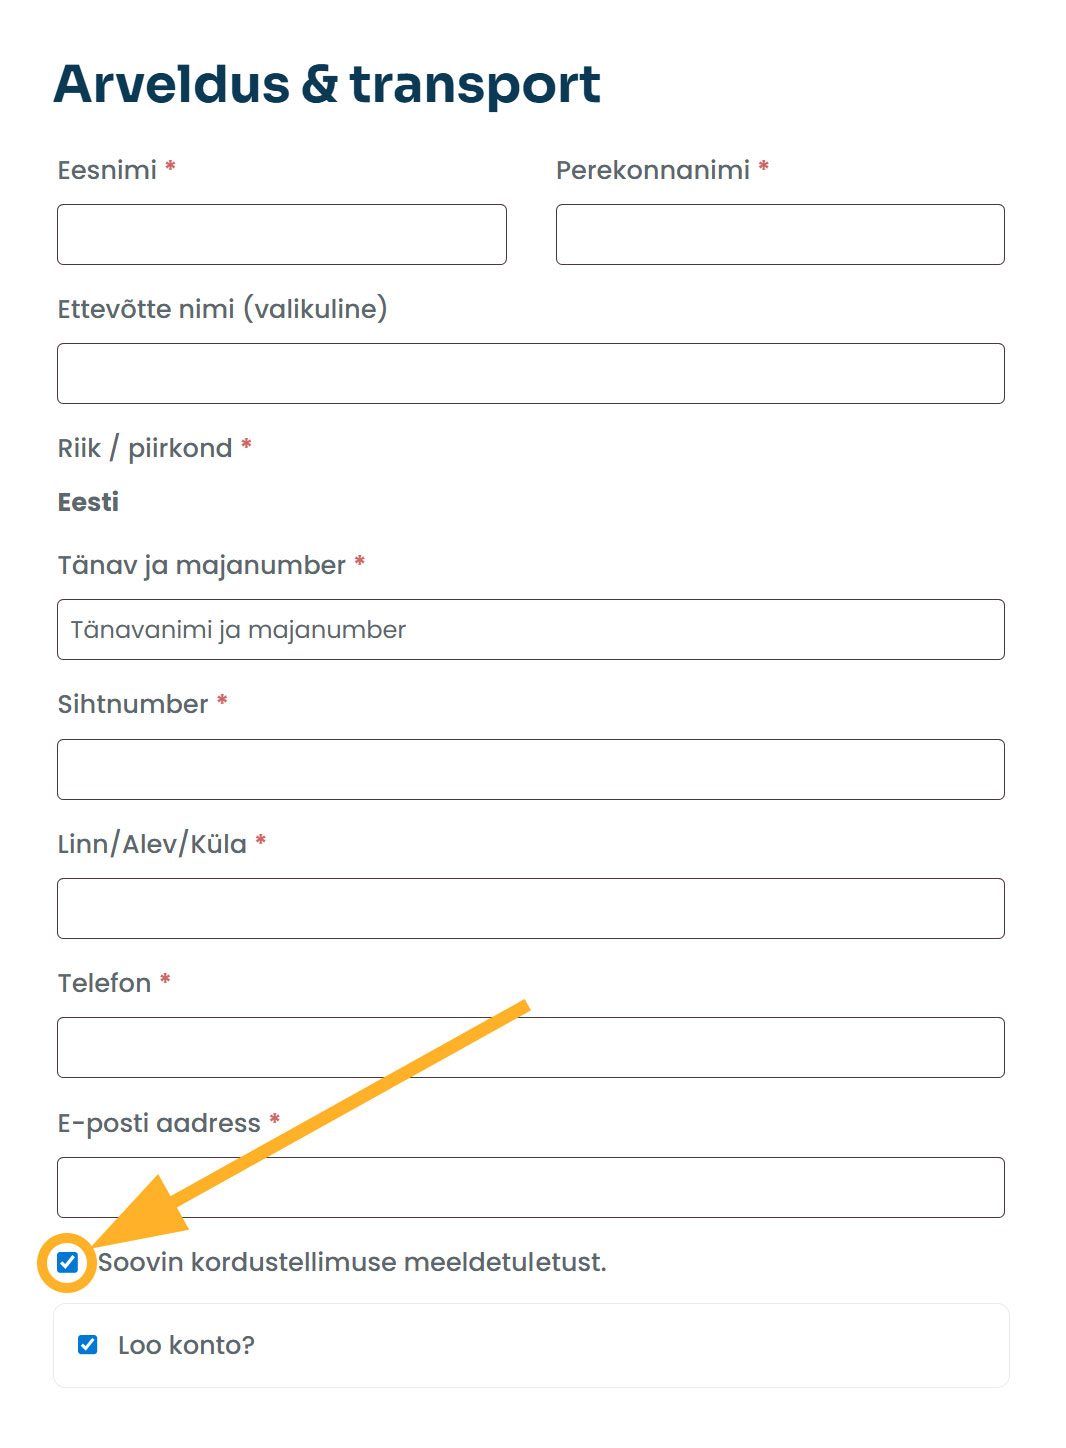Click the Ettevõtte nimi input field

tap(530, 374)
